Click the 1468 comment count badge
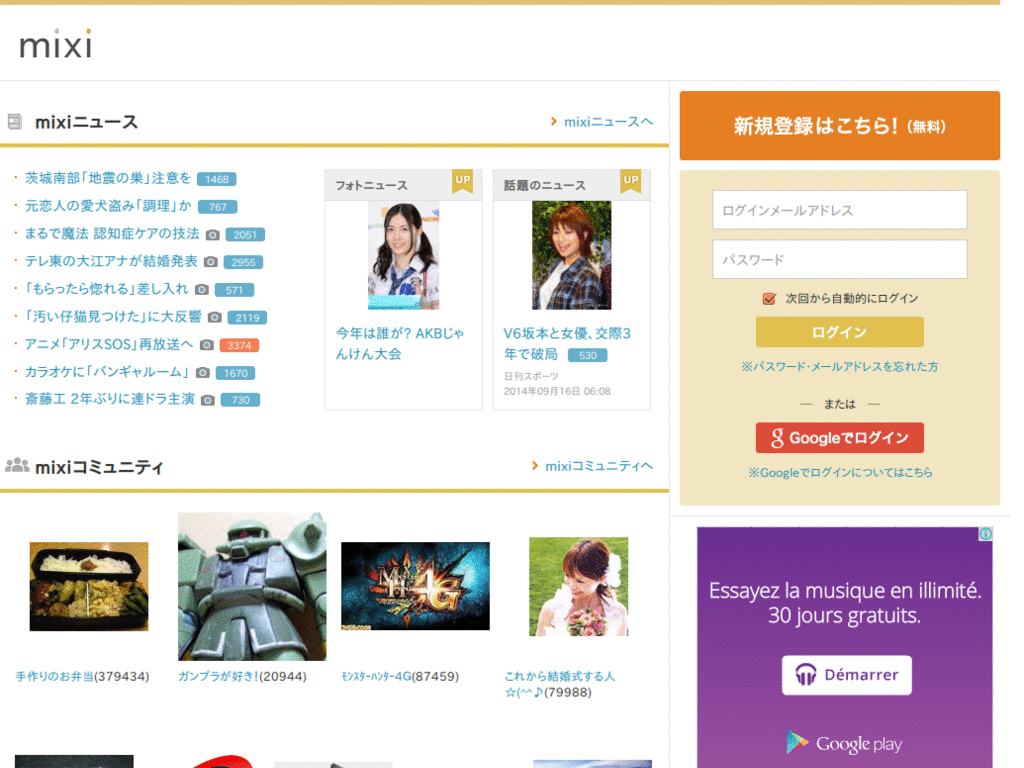 tap(216, 179)
